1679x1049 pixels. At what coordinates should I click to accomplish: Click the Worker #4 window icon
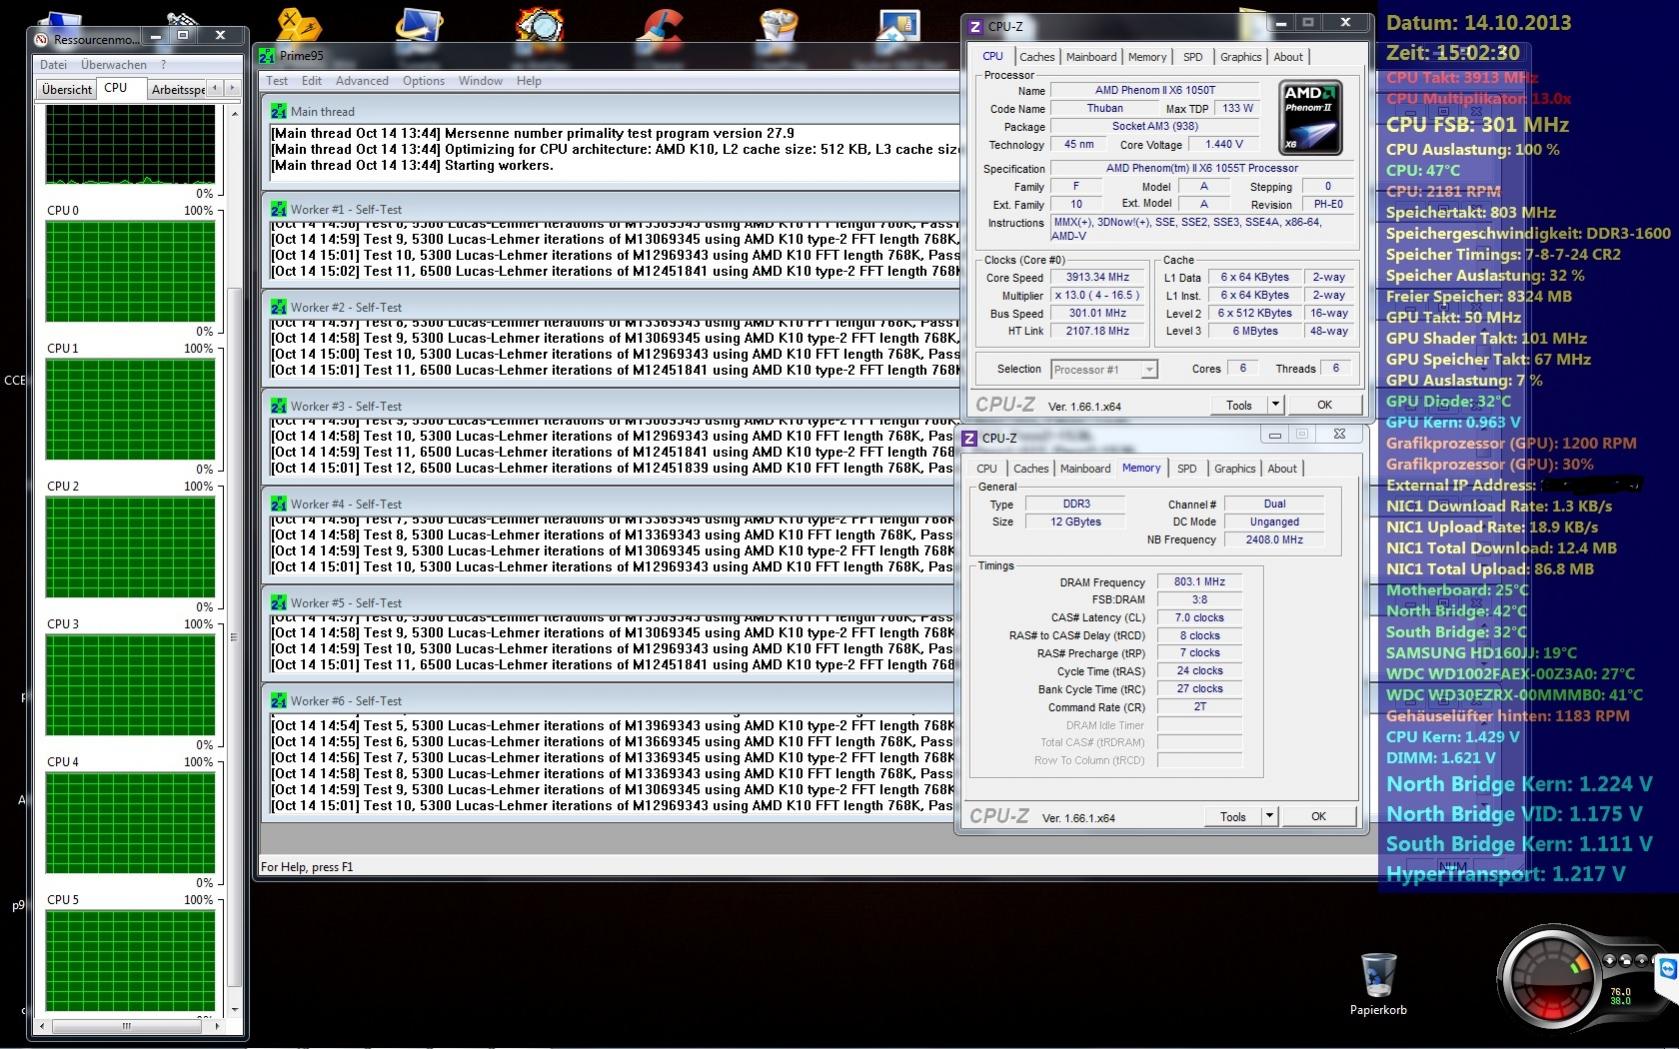[x=278, y=504]
